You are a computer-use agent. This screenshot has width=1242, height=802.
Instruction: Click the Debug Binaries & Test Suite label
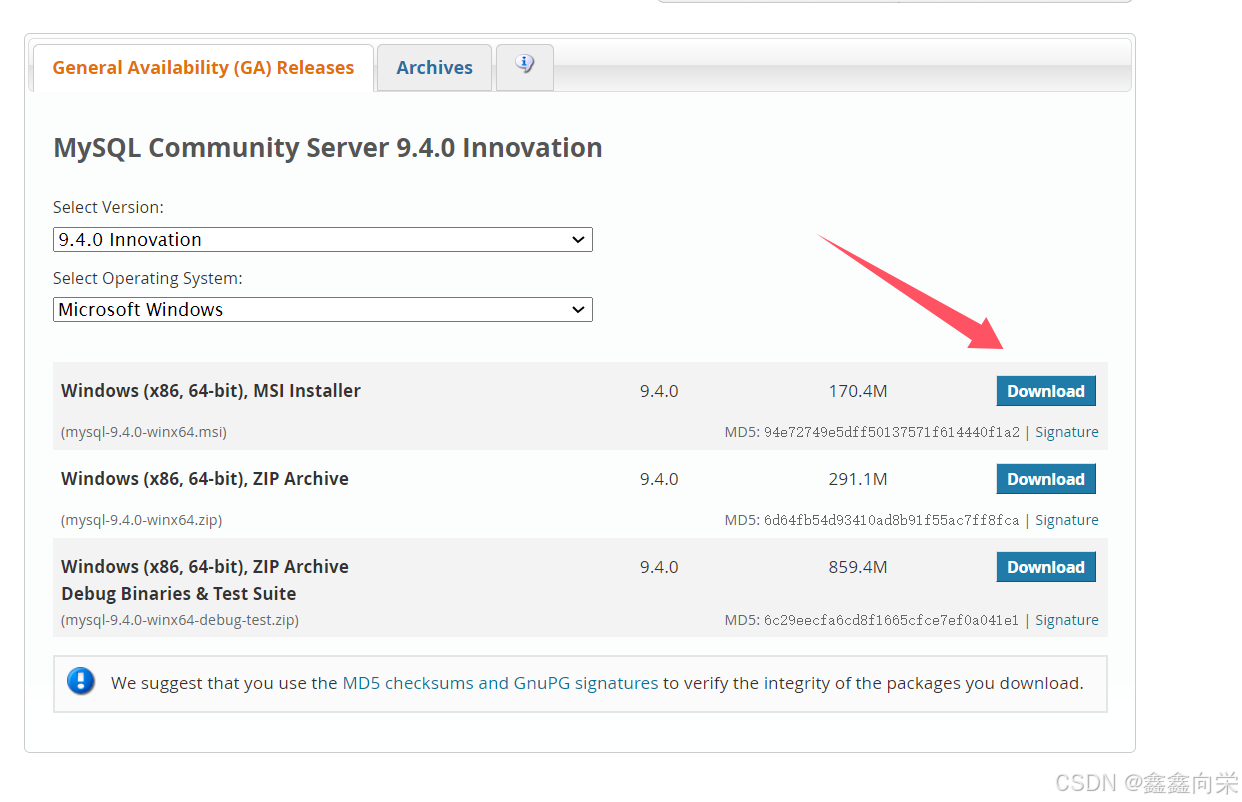[x=179, y=594]
